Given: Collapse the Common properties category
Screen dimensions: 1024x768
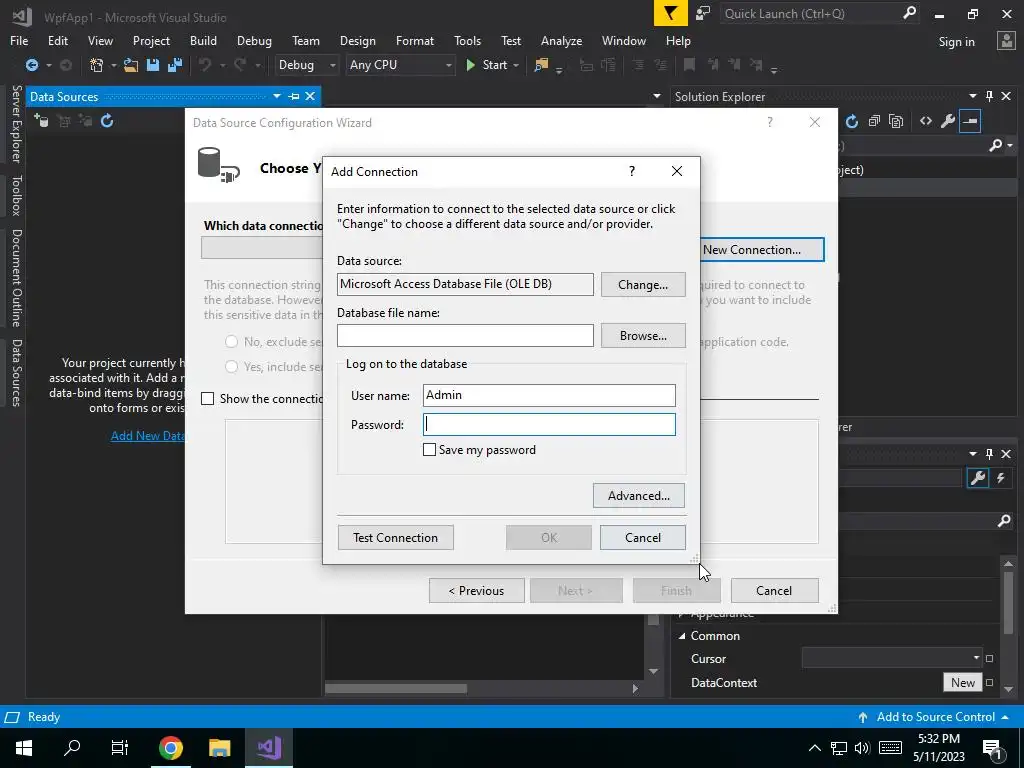Looking at the screenshot, I should click(x=682, y=635).
